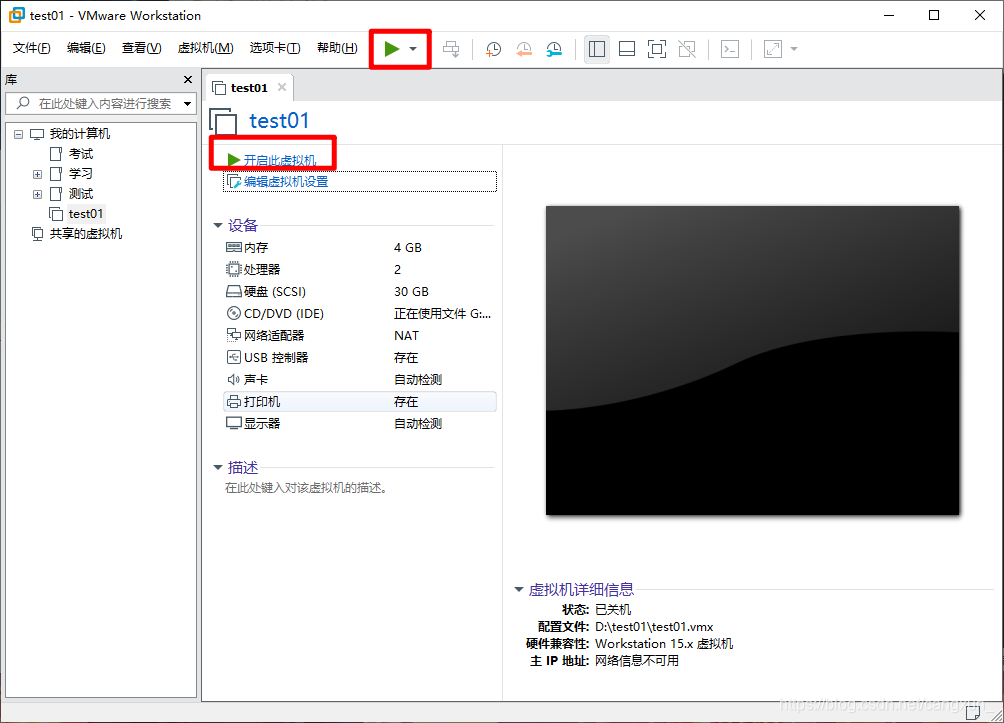
Task: Open the snapshot manager icon
Action: click(554, 49)
